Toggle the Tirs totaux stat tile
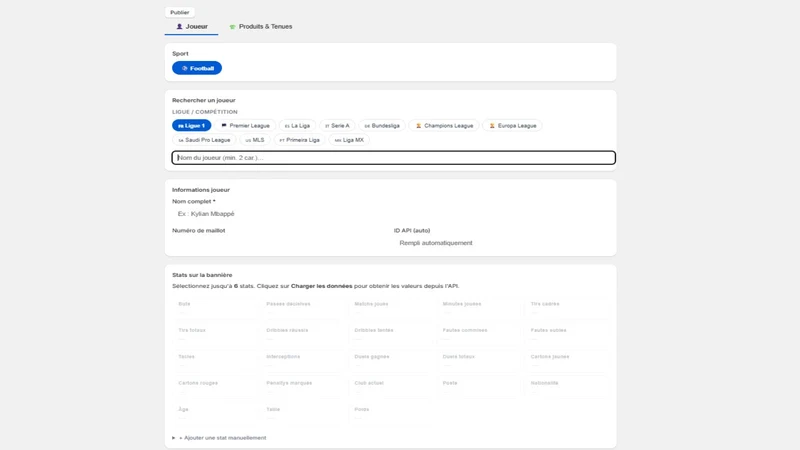 [214, 335]
